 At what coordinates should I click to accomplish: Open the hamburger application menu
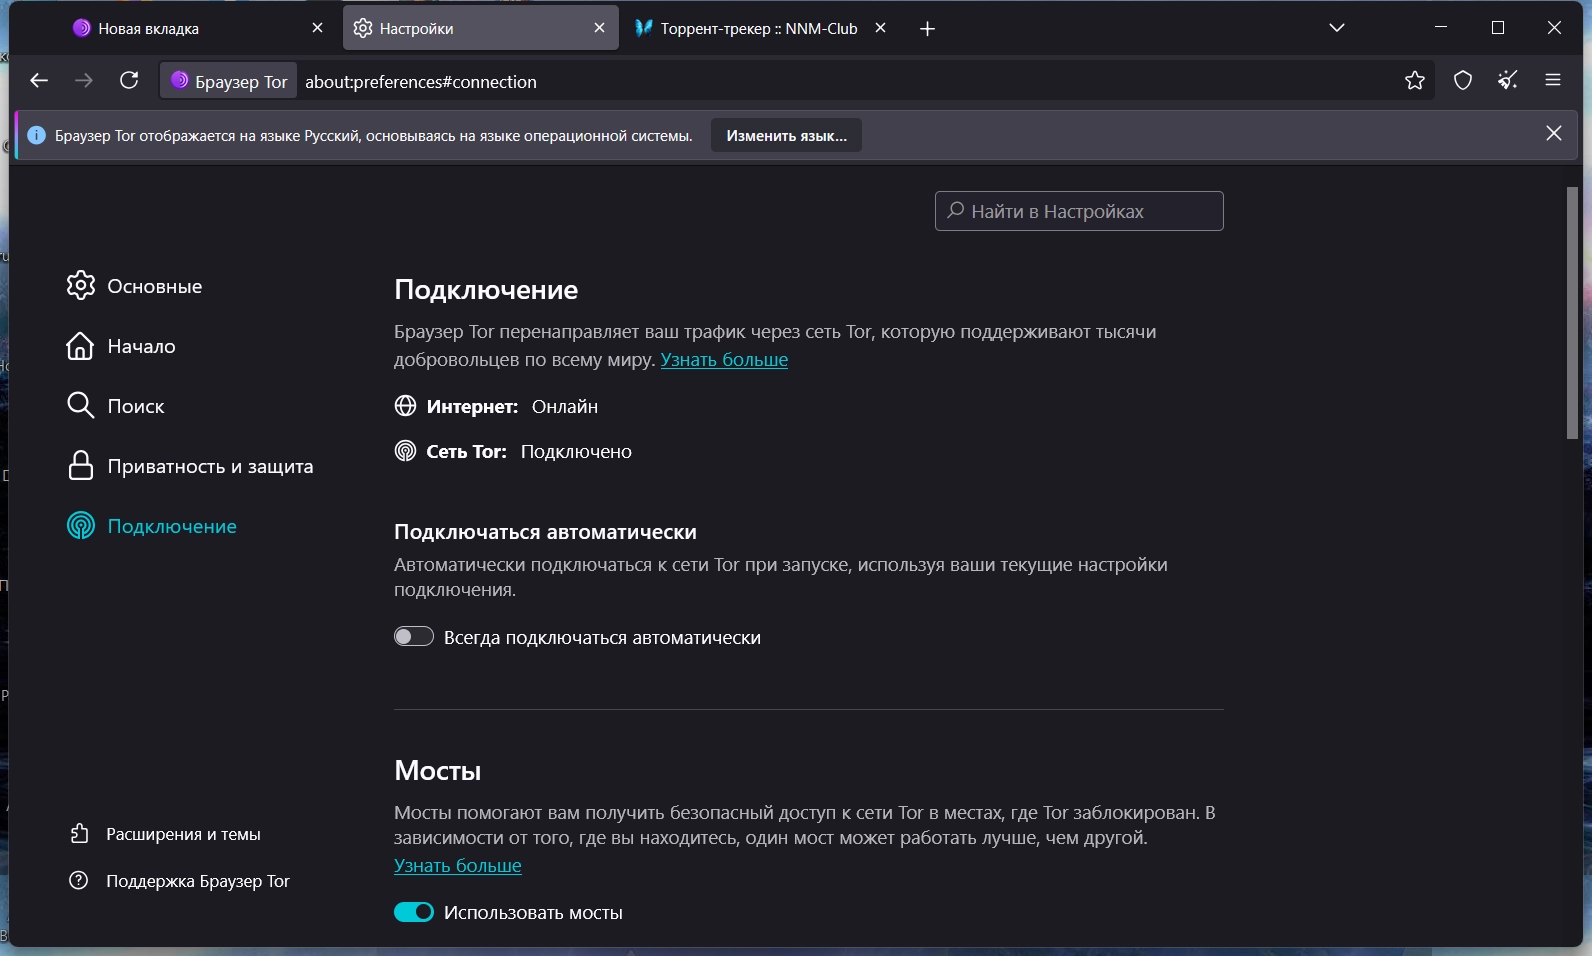[1553, 81]
